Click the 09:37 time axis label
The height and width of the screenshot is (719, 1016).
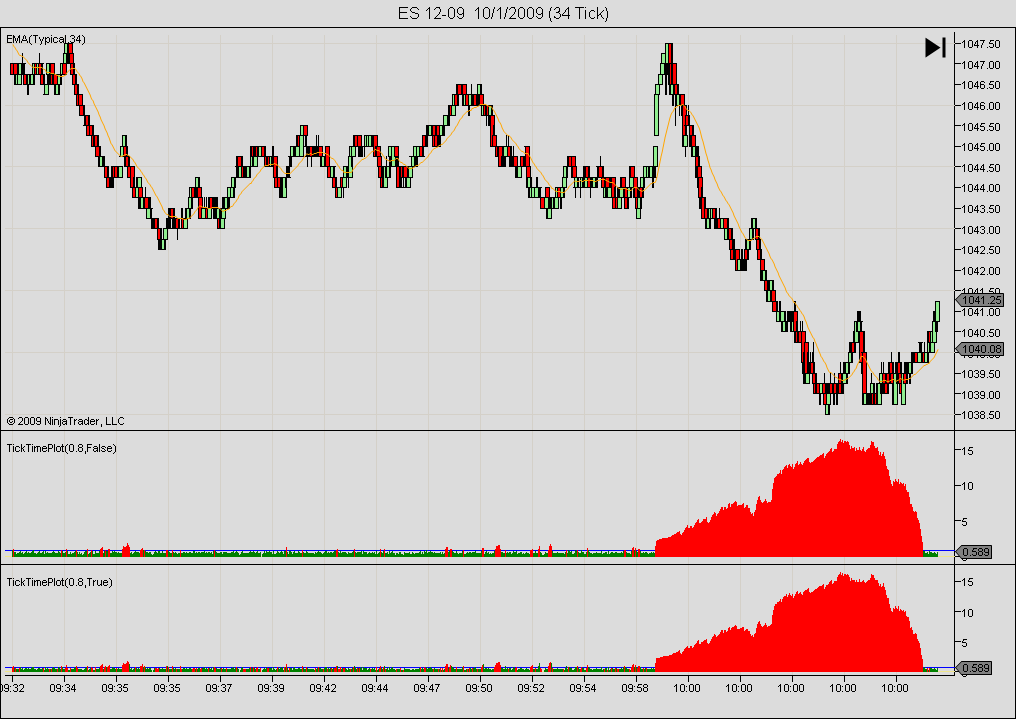[x=218, y=688]
